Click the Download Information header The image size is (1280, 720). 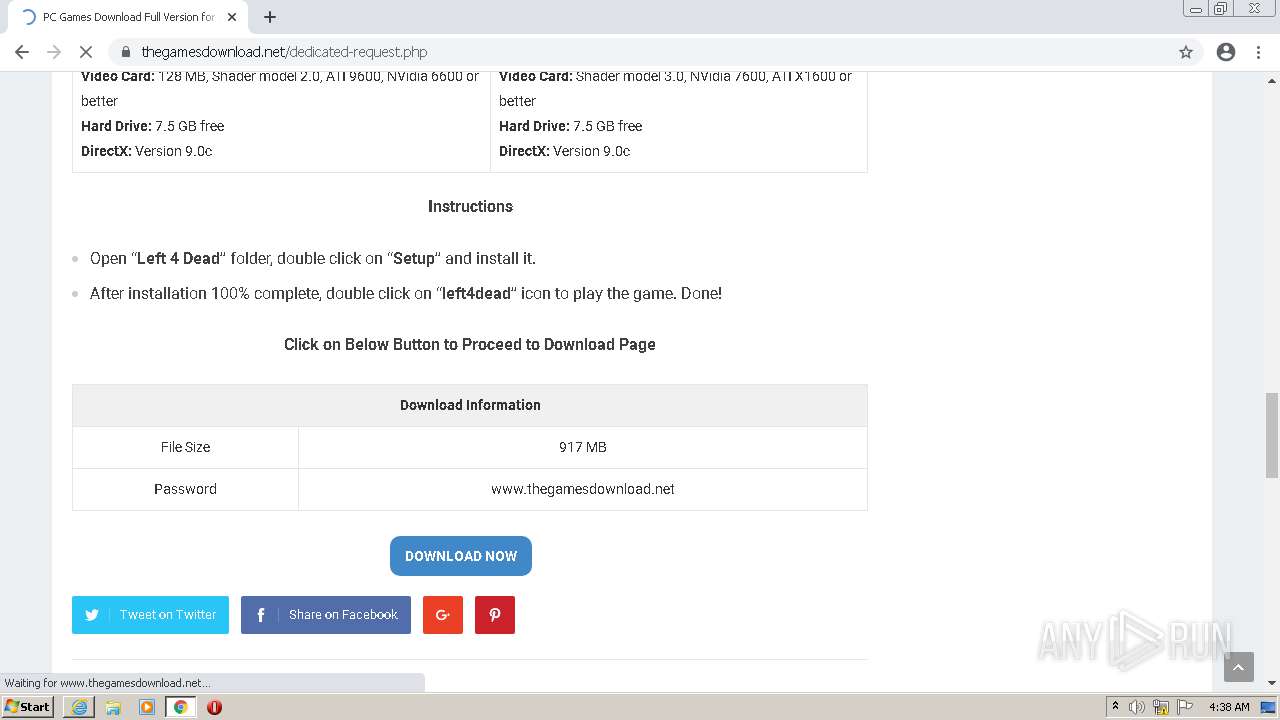point(470,405)
